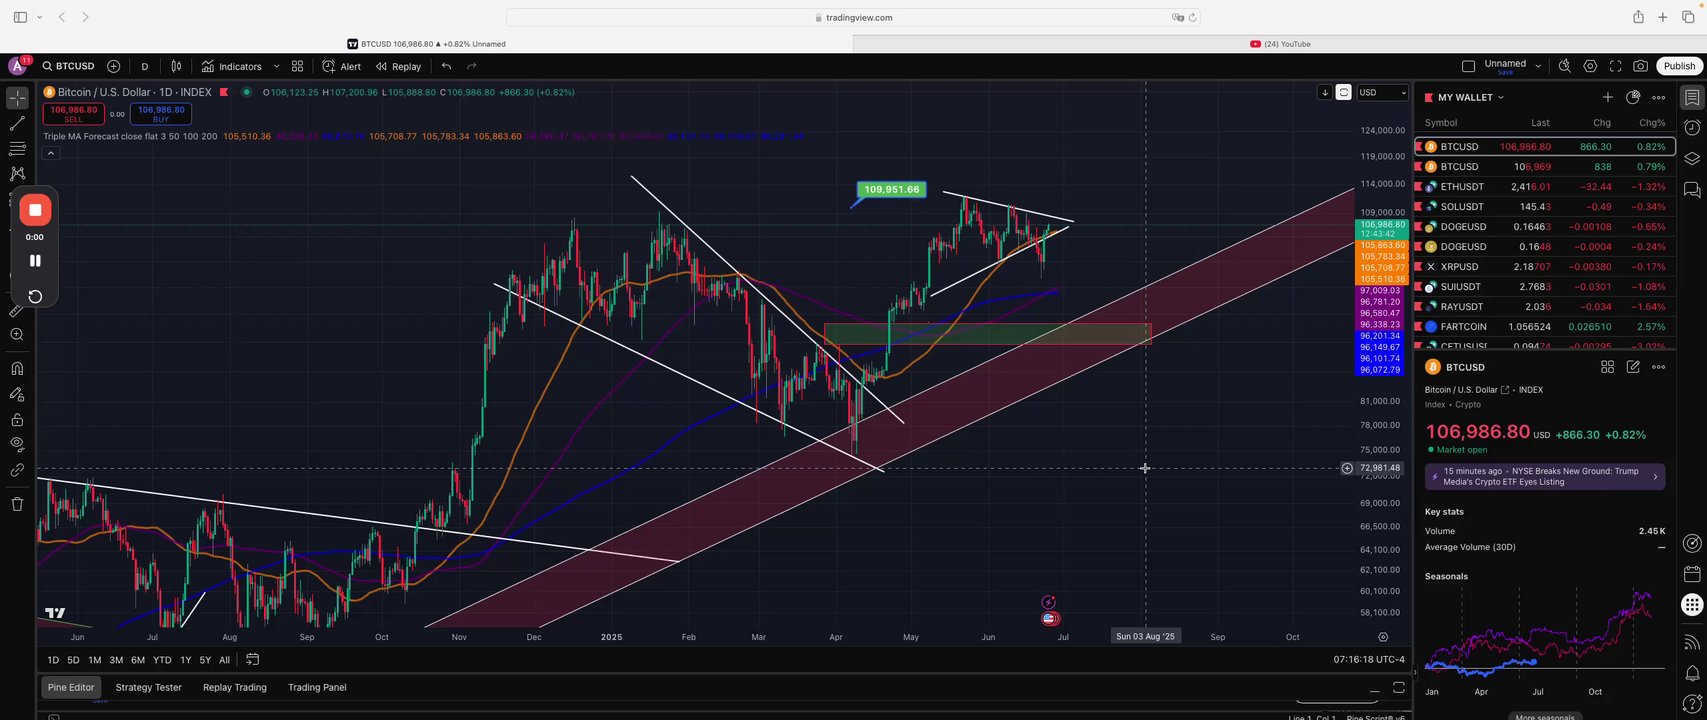
Task: Start bar Replay mode
Action: click(x=398, y=66)
